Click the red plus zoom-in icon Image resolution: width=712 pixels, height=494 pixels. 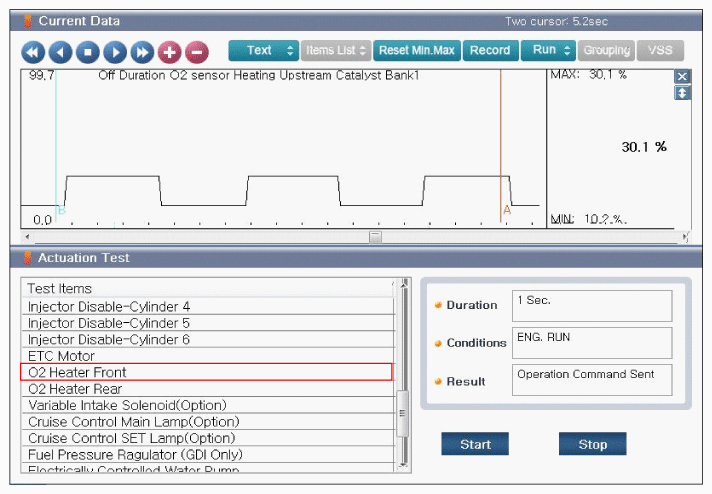point(168,51)
